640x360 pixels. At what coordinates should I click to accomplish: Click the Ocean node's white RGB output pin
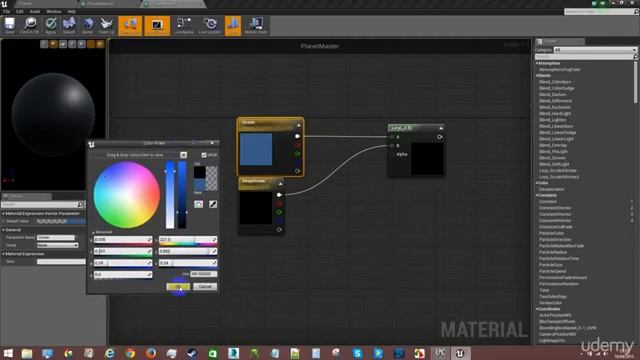pyautogui.click(x=297, y=136)
